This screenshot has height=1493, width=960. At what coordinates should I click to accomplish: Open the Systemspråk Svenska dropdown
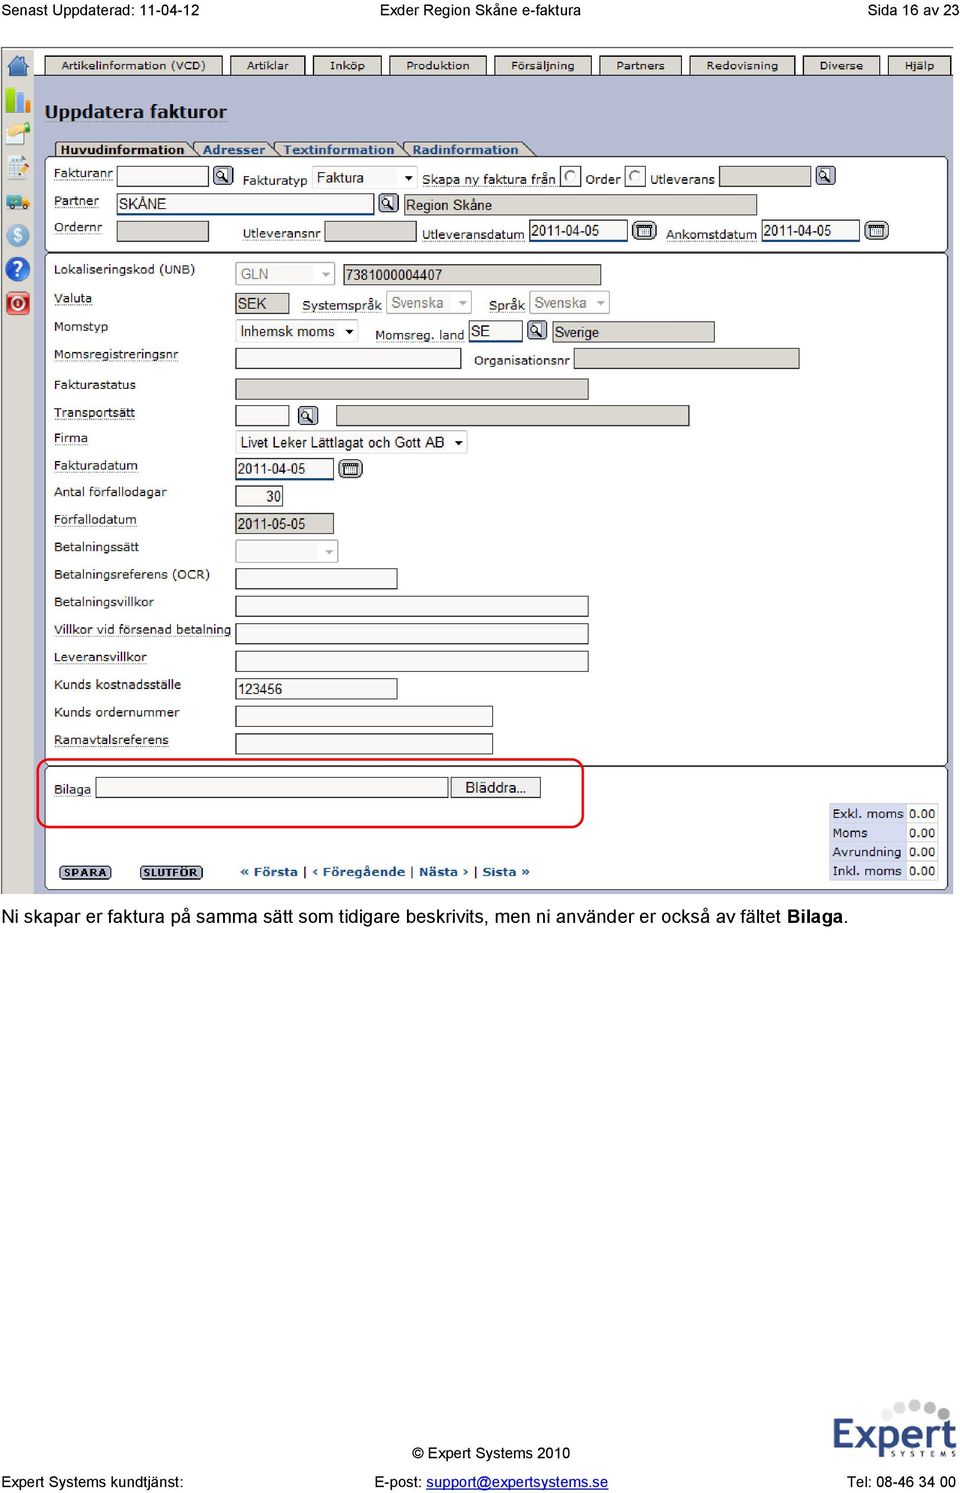click(x=429, y=303)
